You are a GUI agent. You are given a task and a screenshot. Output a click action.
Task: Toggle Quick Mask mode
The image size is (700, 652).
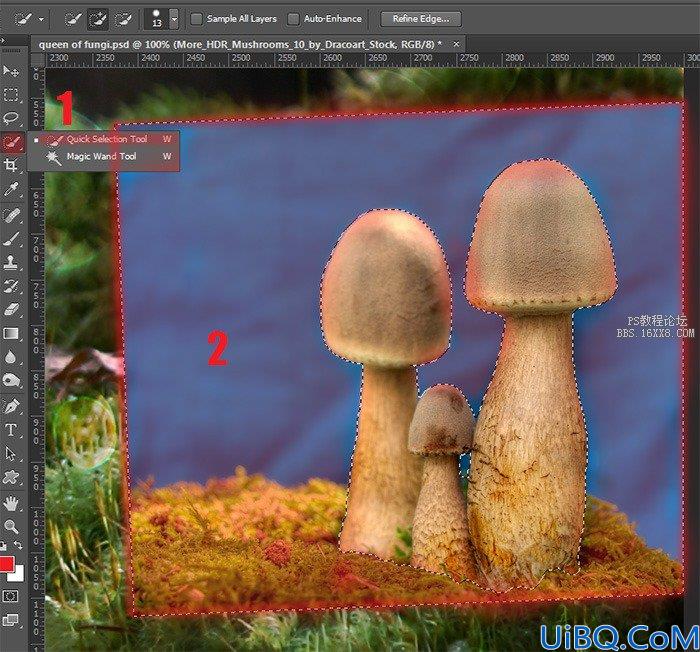coord(10,596)
